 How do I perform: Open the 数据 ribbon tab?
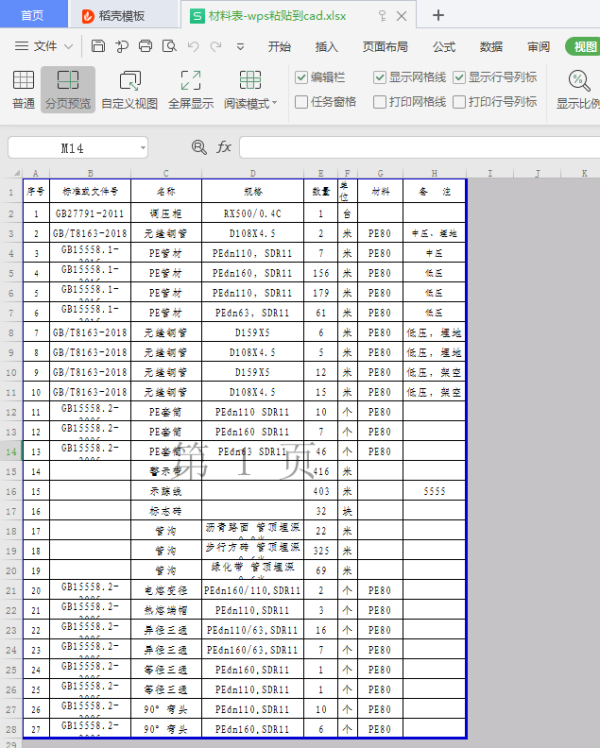click(491, 47)
